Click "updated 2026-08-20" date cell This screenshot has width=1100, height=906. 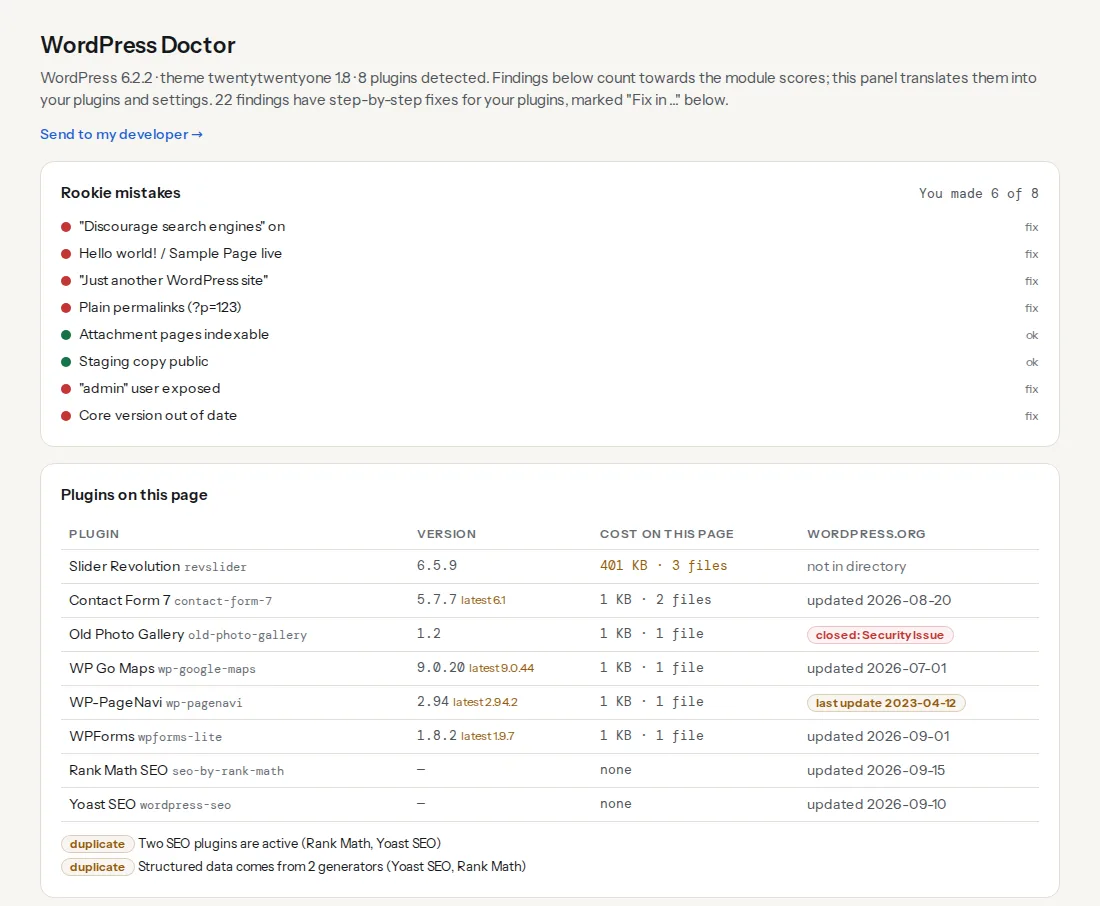pos(878,600)
